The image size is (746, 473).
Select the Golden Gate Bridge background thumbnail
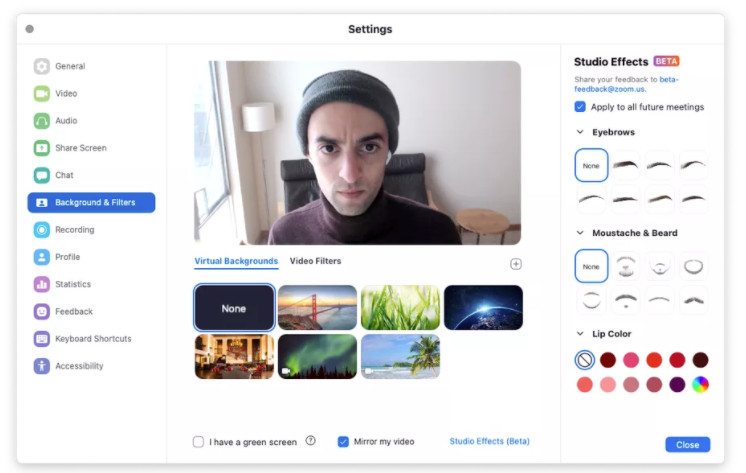pos(317,307)
